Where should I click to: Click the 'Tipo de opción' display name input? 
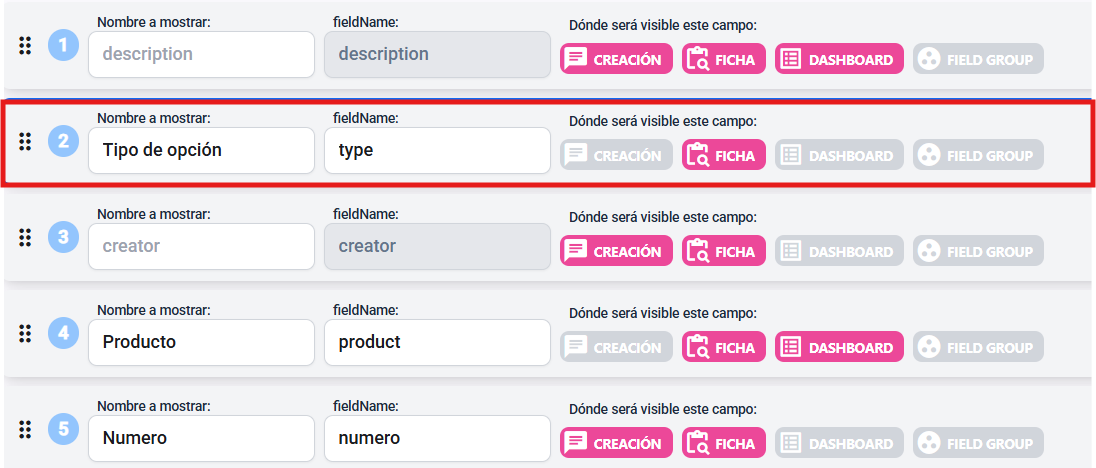pyautogui.click(x=201, y=151)
